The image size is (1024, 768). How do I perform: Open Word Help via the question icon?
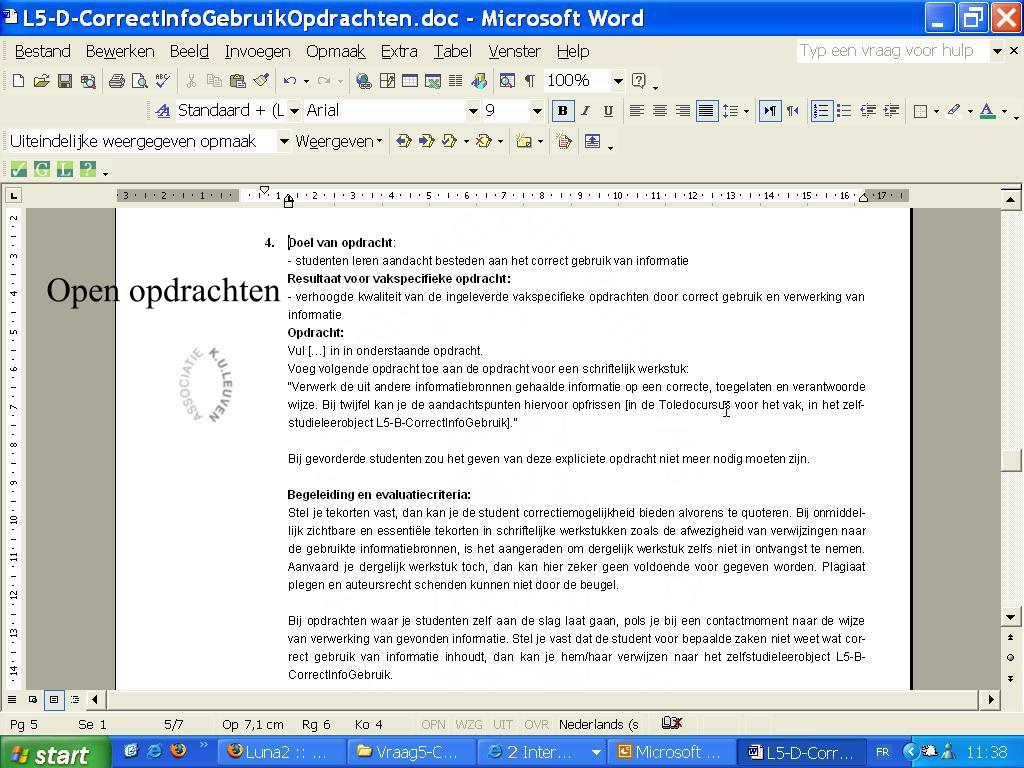click(639, 81)
